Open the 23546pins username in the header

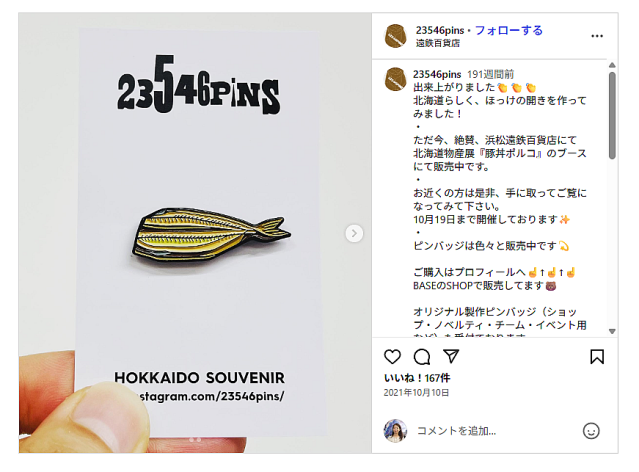click(x=440, y=30)
